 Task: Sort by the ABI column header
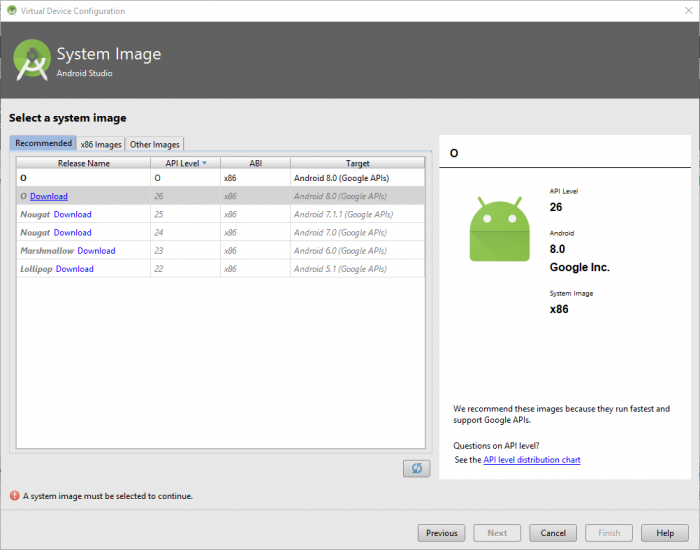(255, 163)
